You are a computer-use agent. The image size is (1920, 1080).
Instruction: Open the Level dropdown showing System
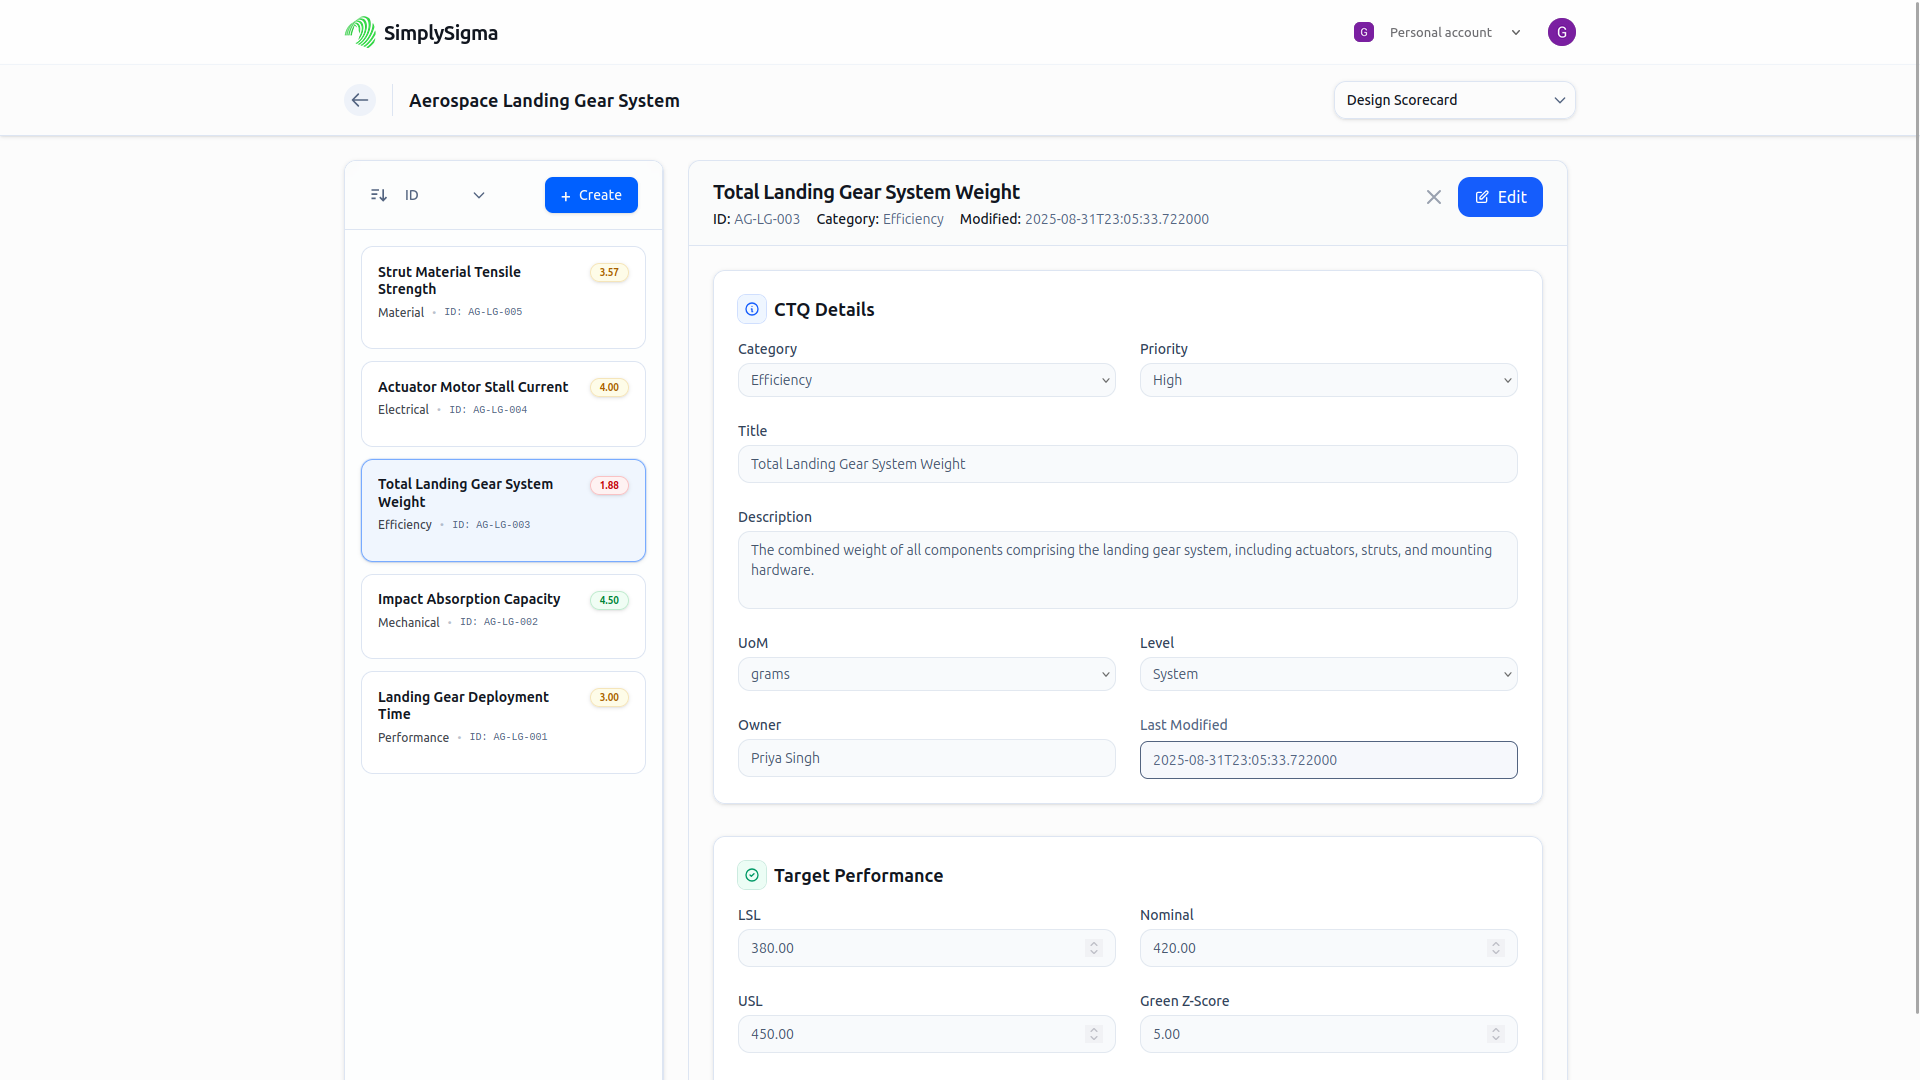[1328, 674]
